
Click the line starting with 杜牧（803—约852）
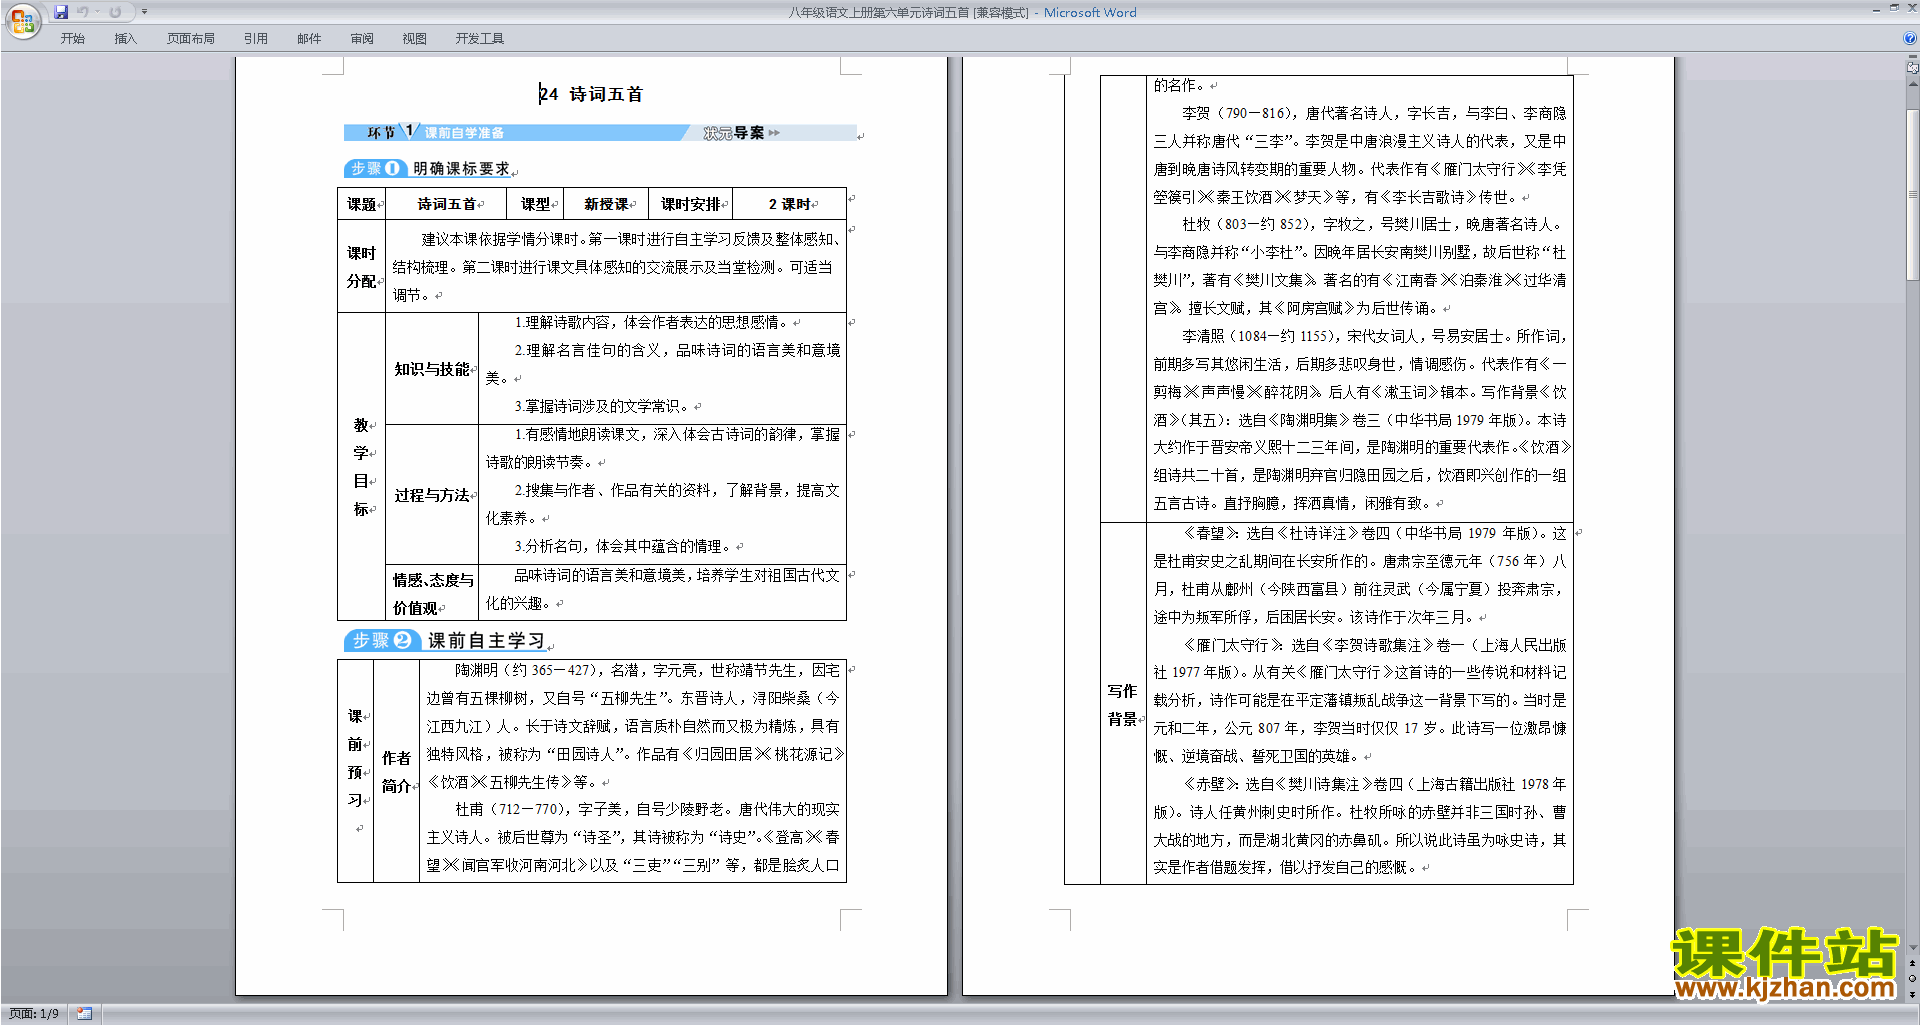pos(1372,224)
